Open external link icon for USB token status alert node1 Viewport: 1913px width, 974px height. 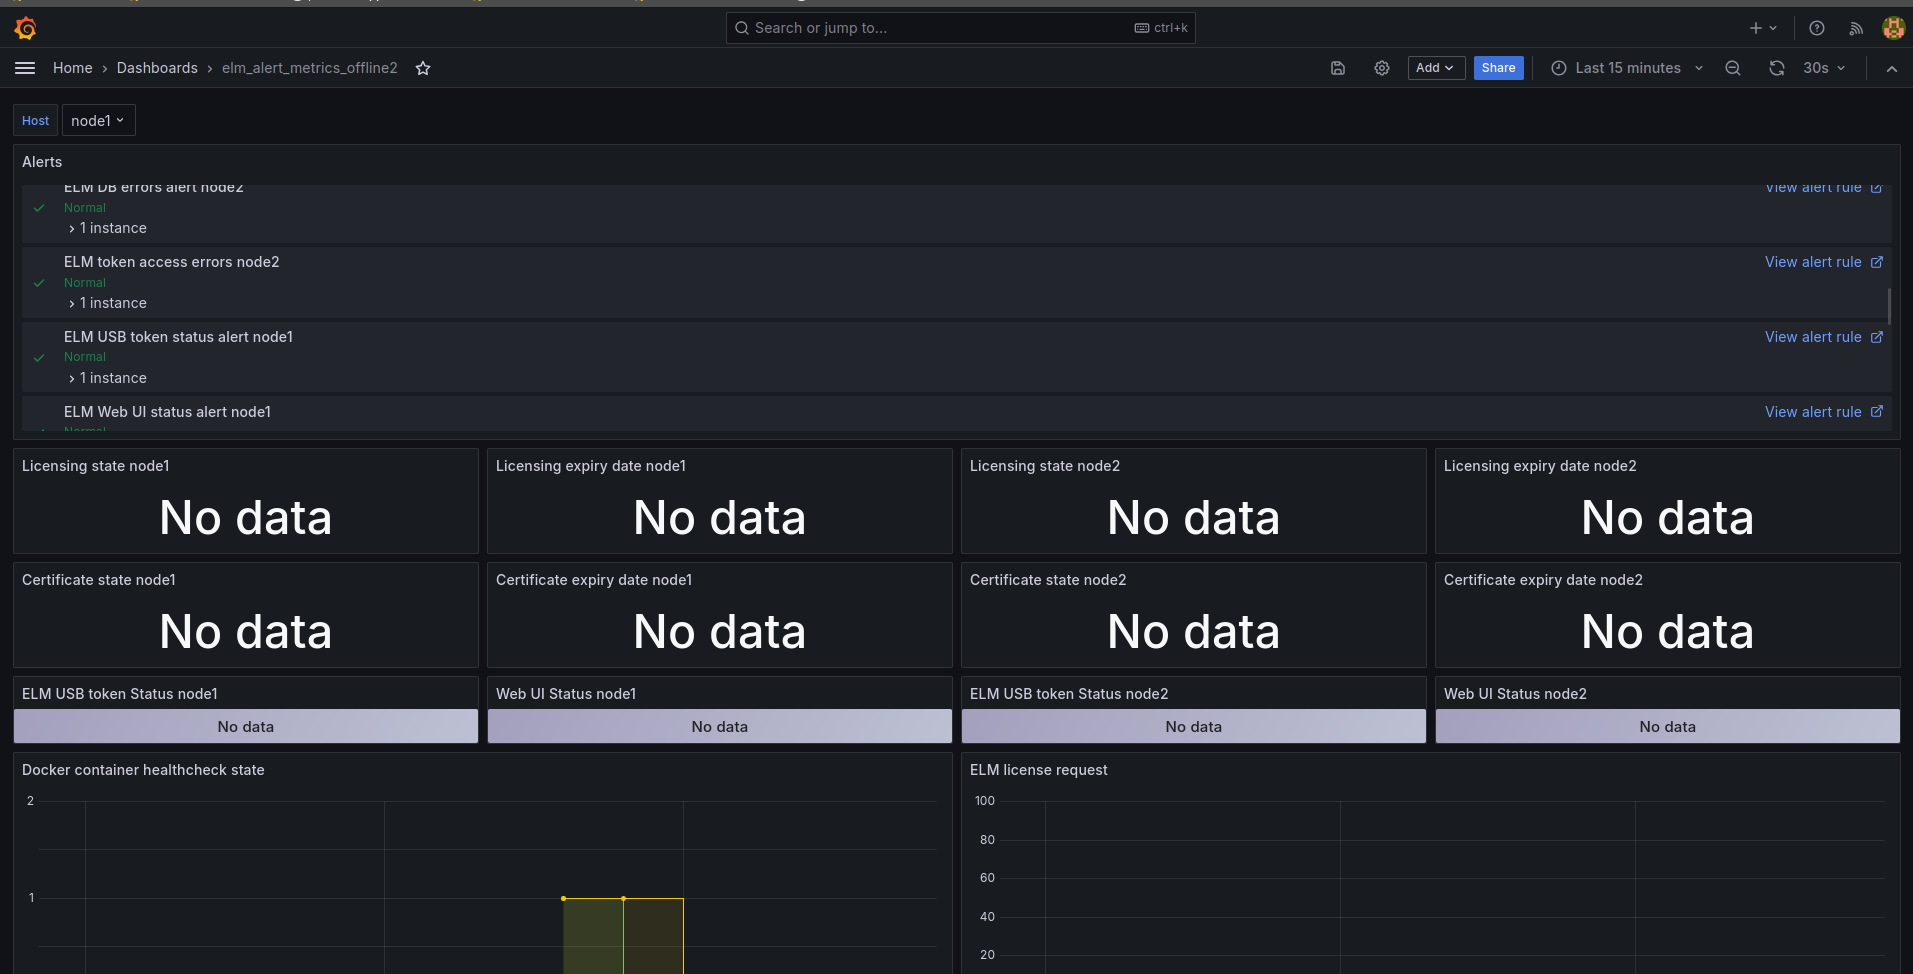(1877, 337)
